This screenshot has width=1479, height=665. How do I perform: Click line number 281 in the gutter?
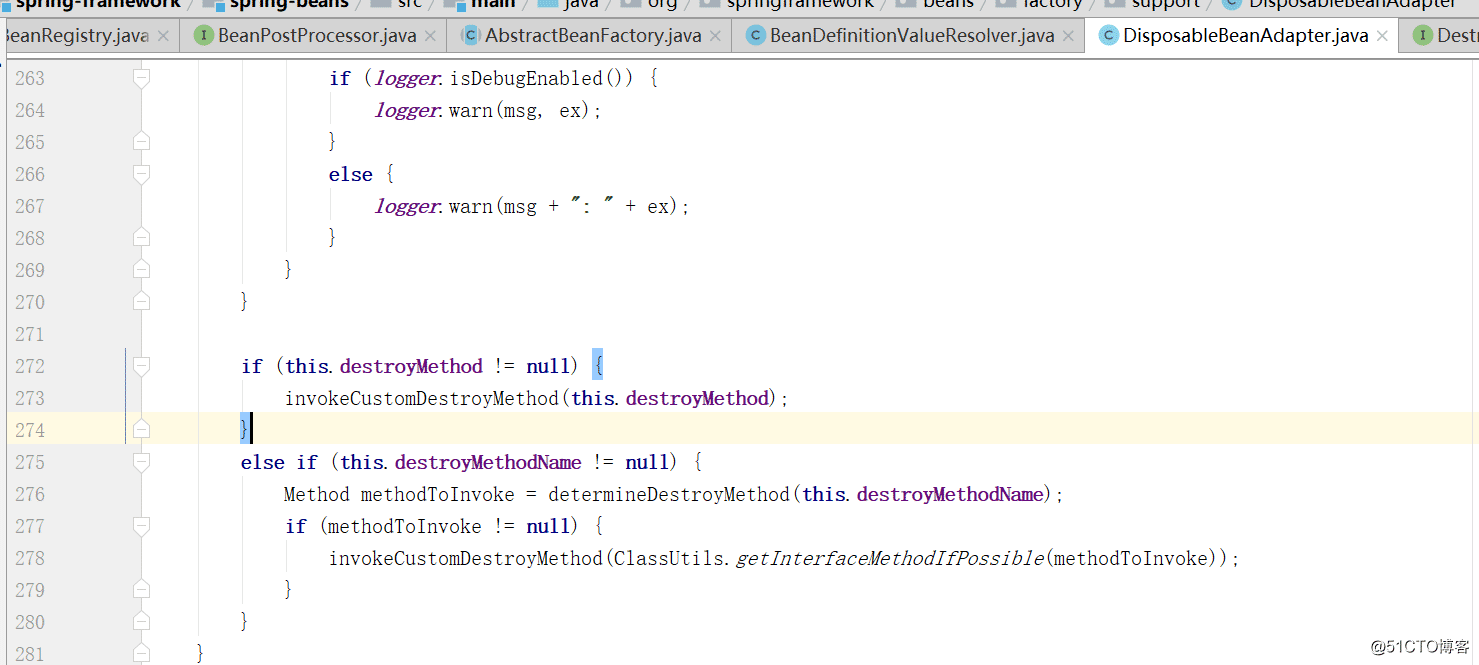click(x=30, y=654)
